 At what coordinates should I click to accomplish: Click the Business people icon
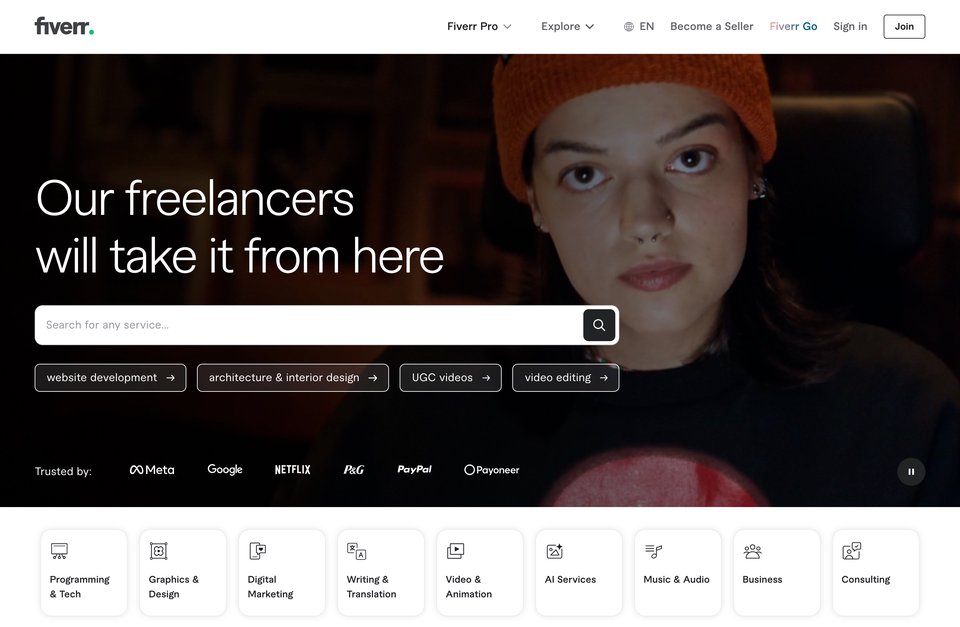[x=752, y=551]
